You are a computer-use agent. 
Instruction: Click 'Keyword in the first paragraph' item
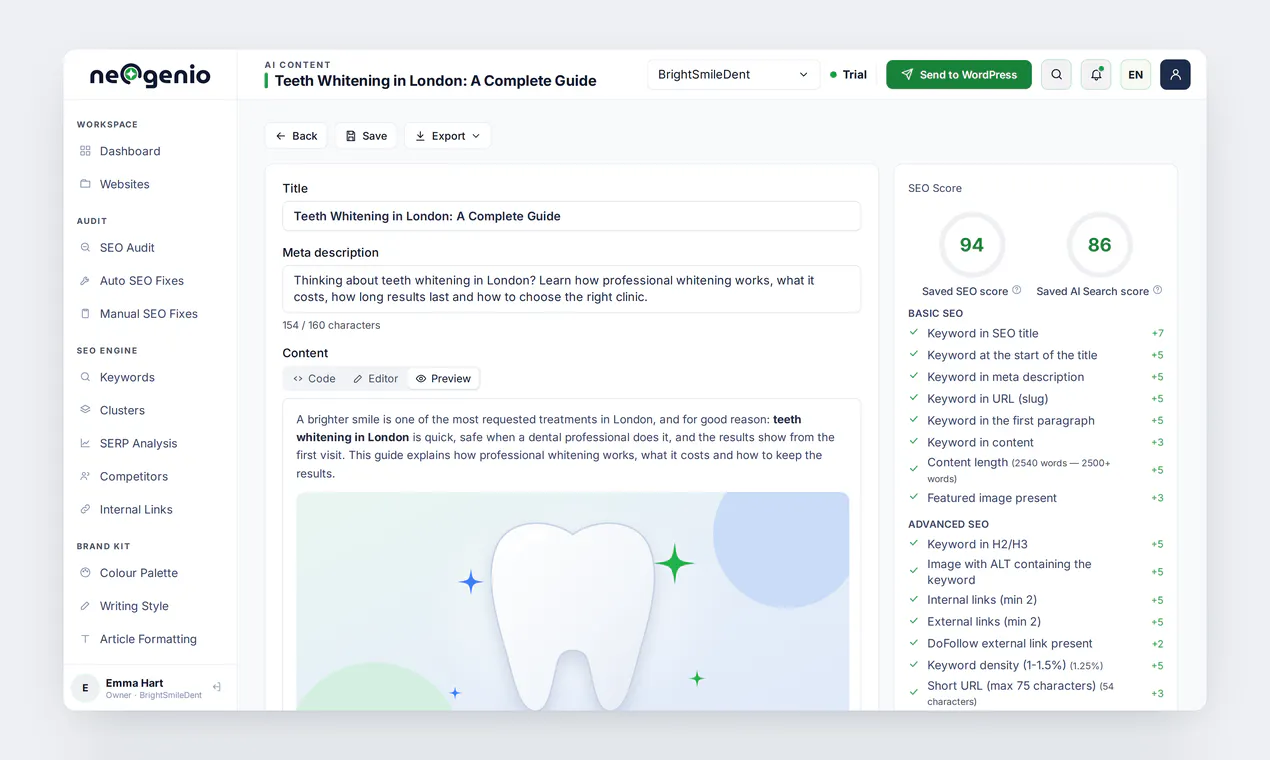click(x=1036, y=421)
